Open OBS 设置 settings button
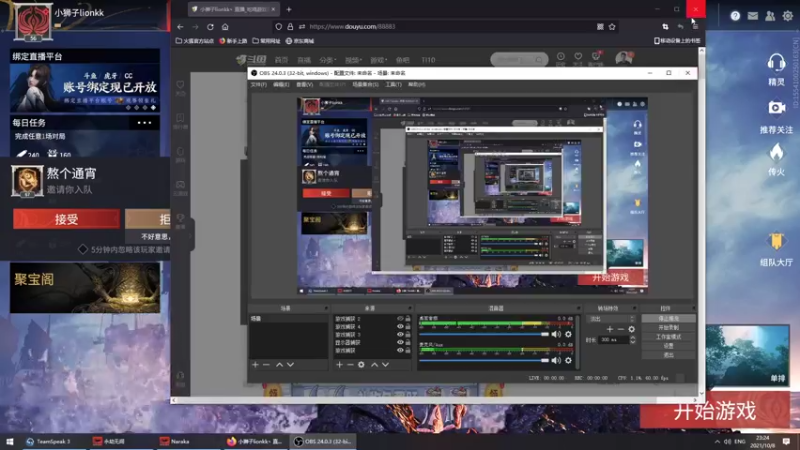 pyautogui.click(x=668, y=346)
